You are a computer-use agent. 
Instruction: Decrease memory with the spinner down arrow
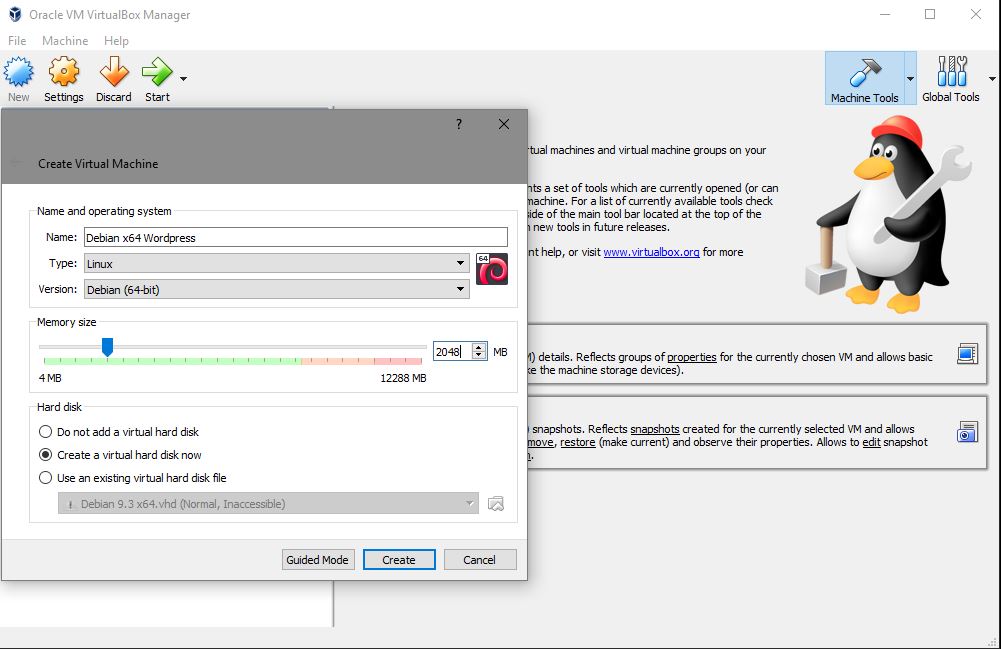click(x=479, y=355)
